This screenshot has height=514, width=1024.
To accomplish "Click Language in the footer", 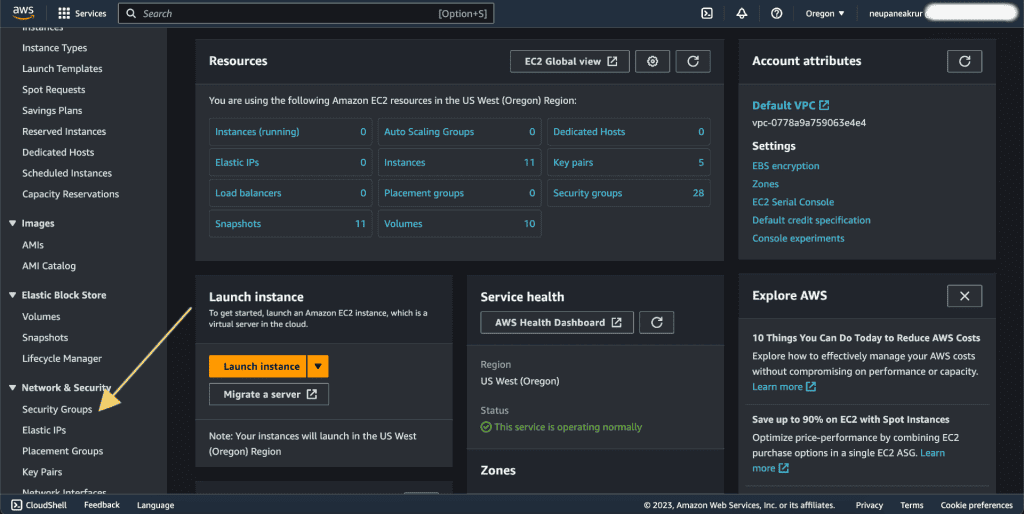I will click(x=155, y=505).
